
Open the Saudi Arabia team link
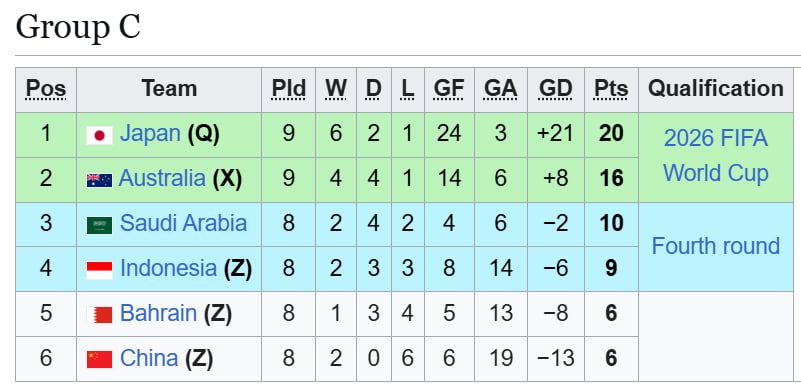183,224
